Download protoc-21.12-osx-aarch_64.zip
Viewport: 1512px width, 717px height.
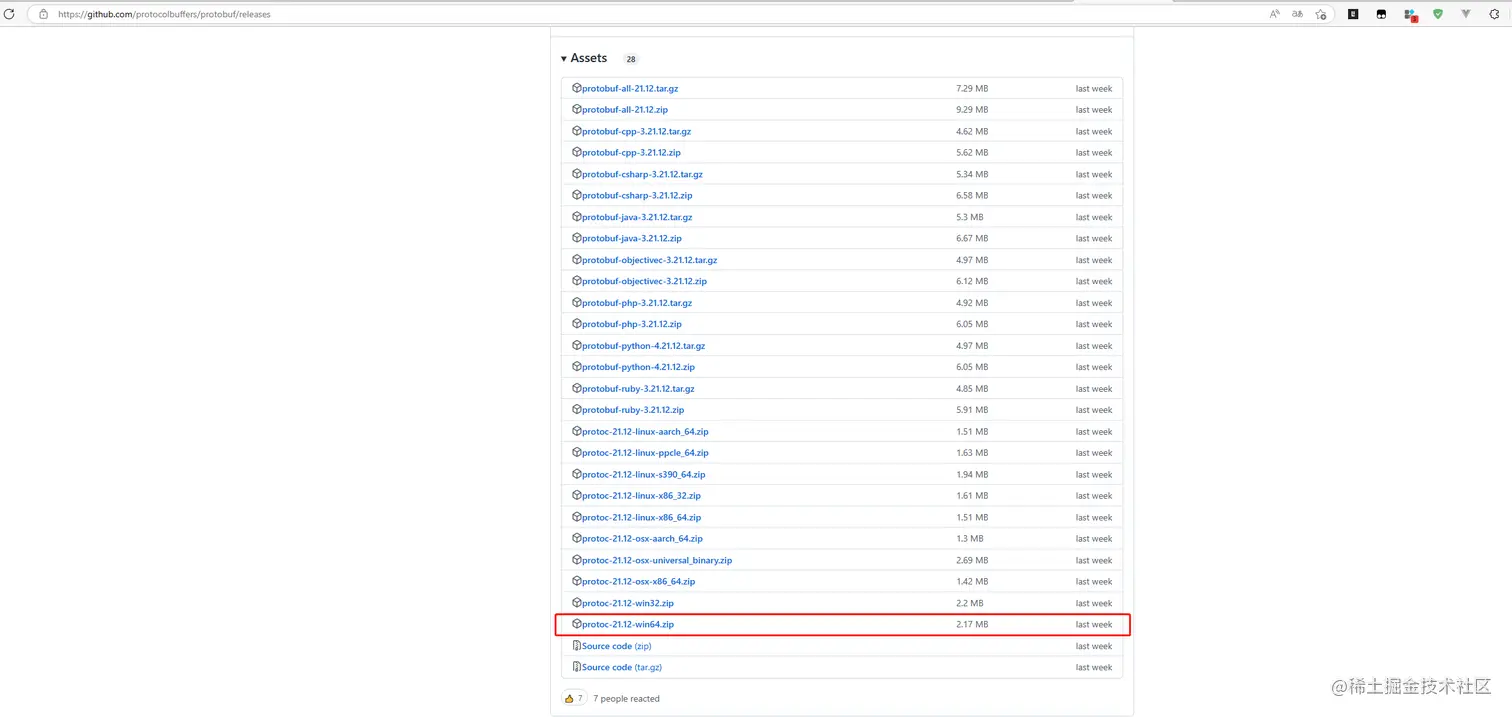642,539
